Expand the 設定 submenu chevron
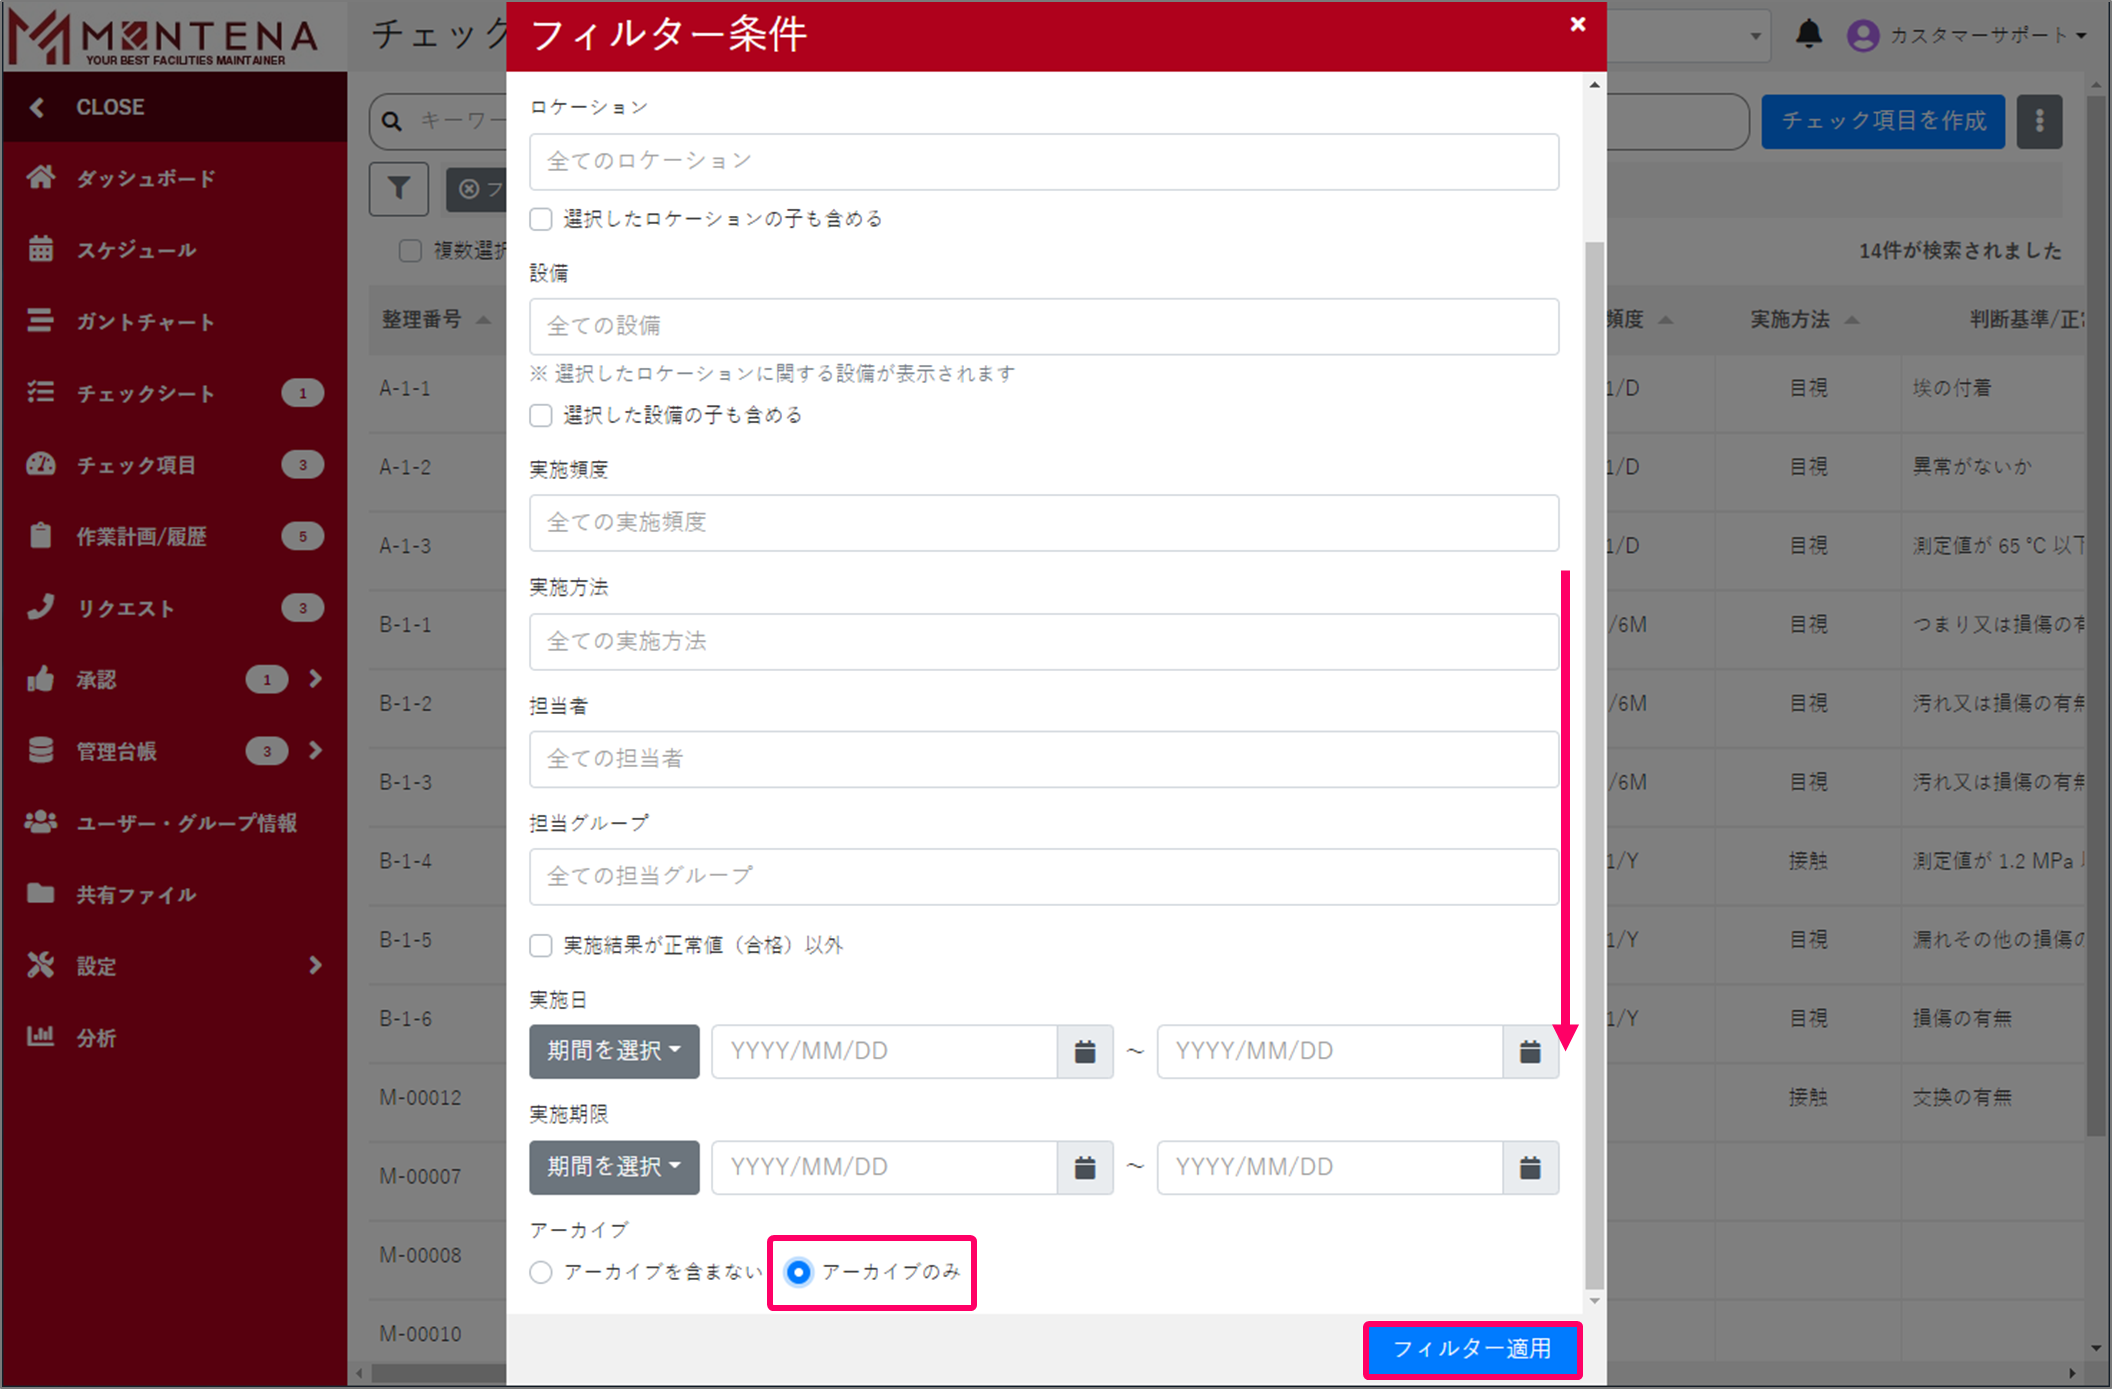The width and height of the screenshot is (2112, 1389). point(316,965)
